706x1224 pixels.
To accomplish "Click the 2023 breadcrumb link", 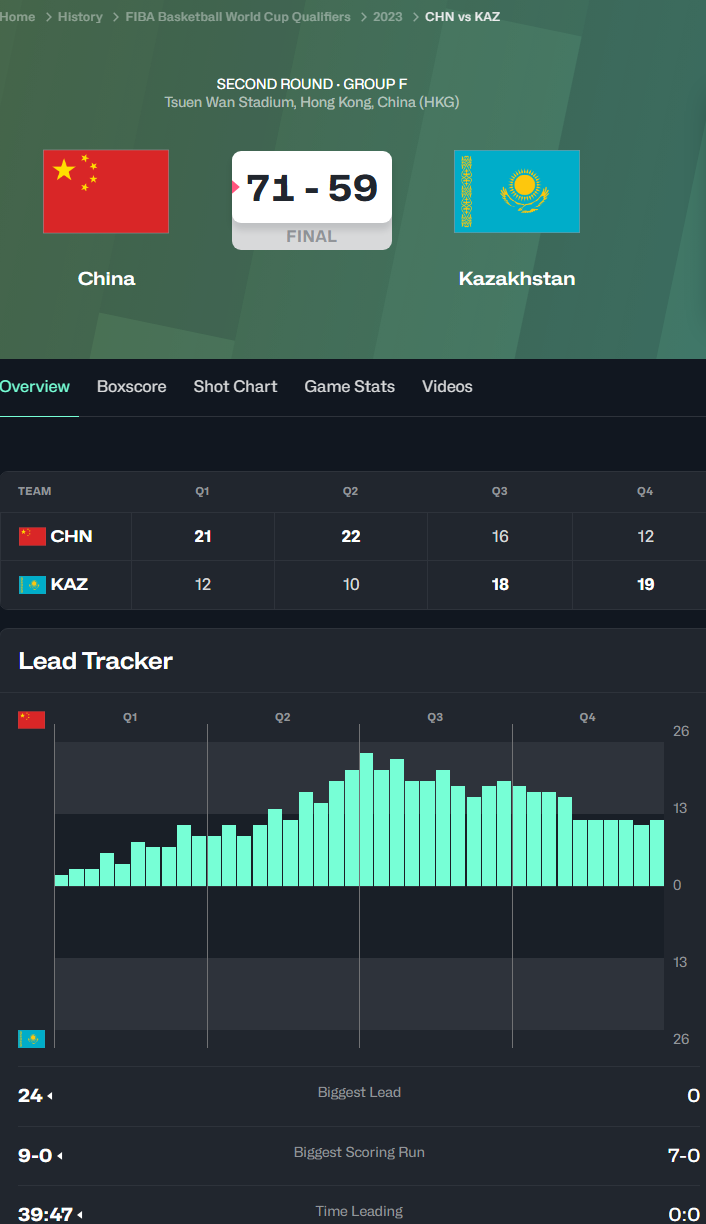I will click(x=388, y=17).
